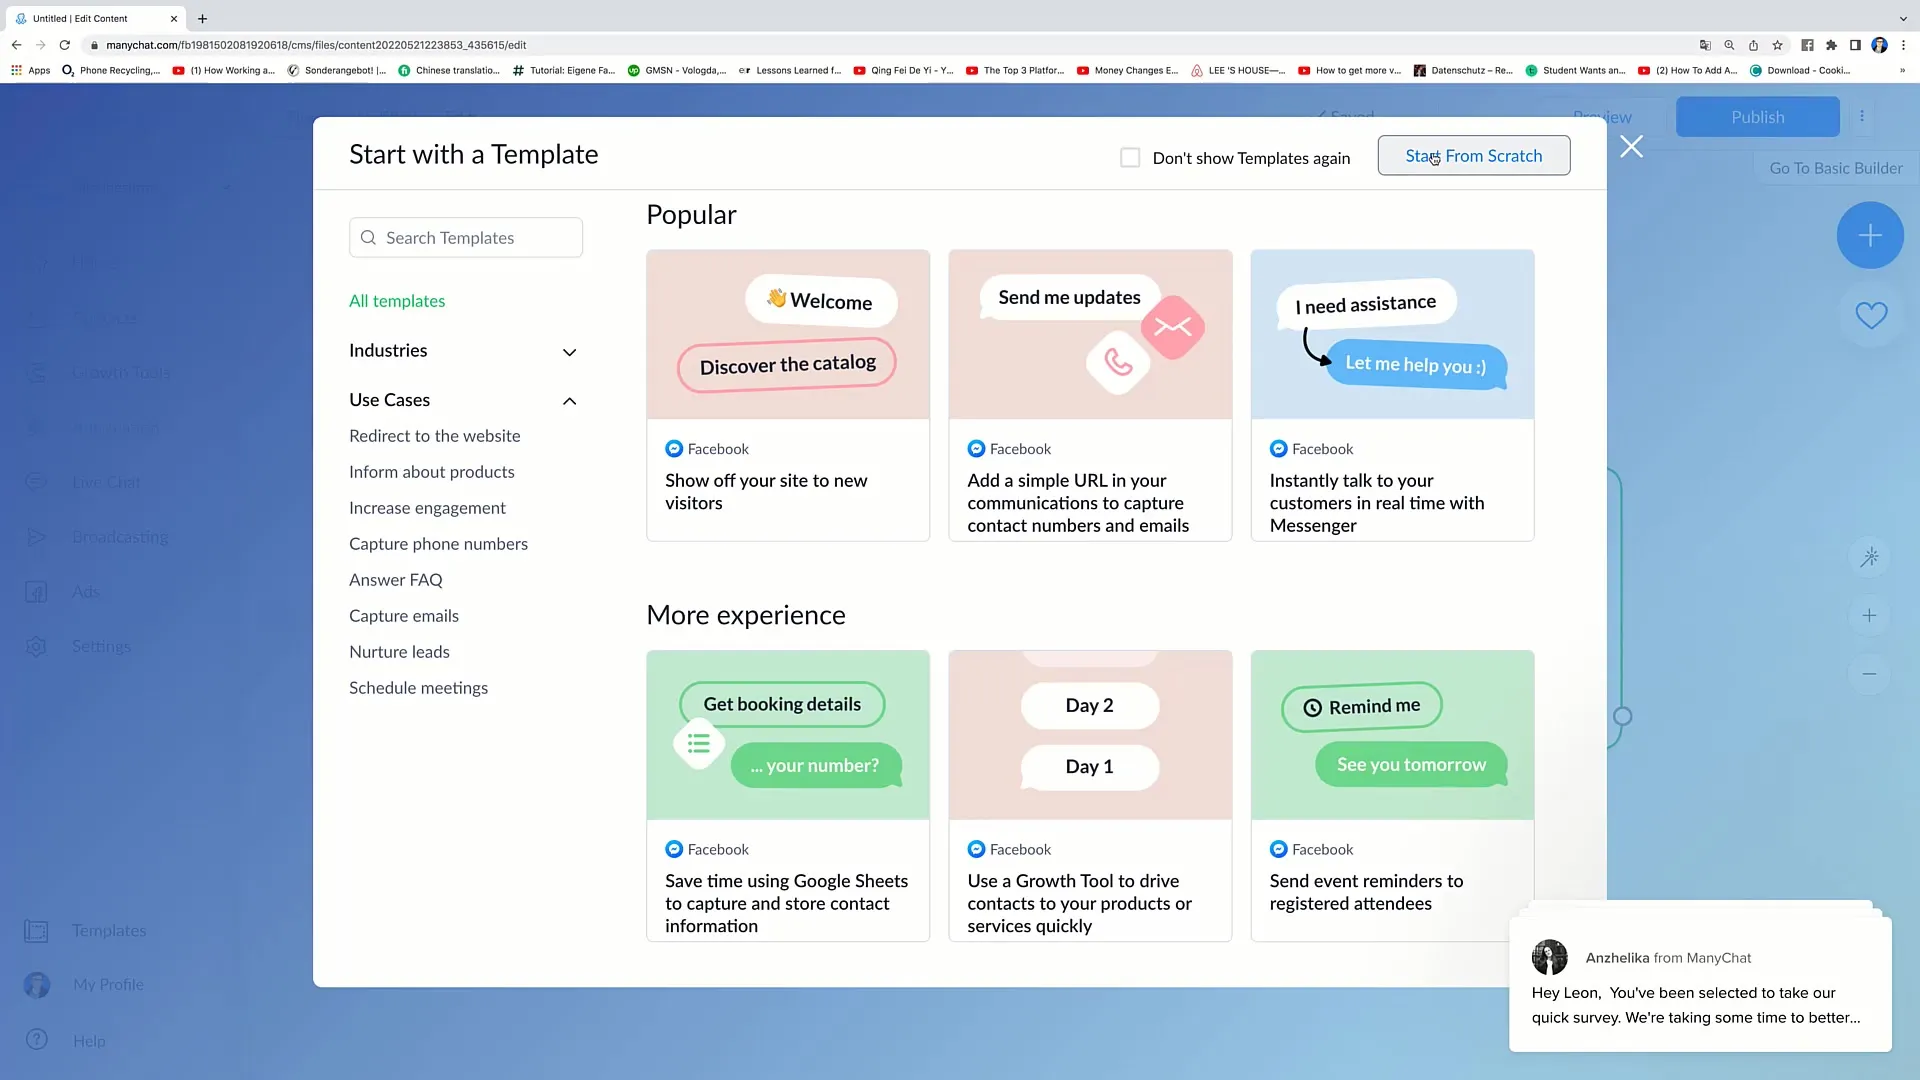Open Help in the left sidebar

click(x=89, y=1041)
